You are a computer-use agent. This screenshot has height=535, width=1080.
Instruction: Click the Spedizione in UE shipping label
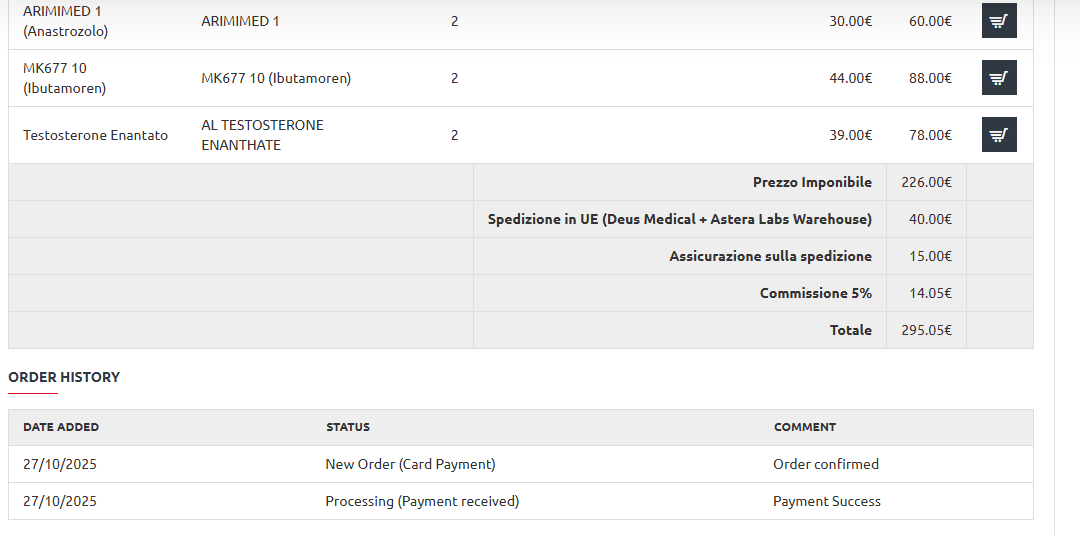coord(680,220)
